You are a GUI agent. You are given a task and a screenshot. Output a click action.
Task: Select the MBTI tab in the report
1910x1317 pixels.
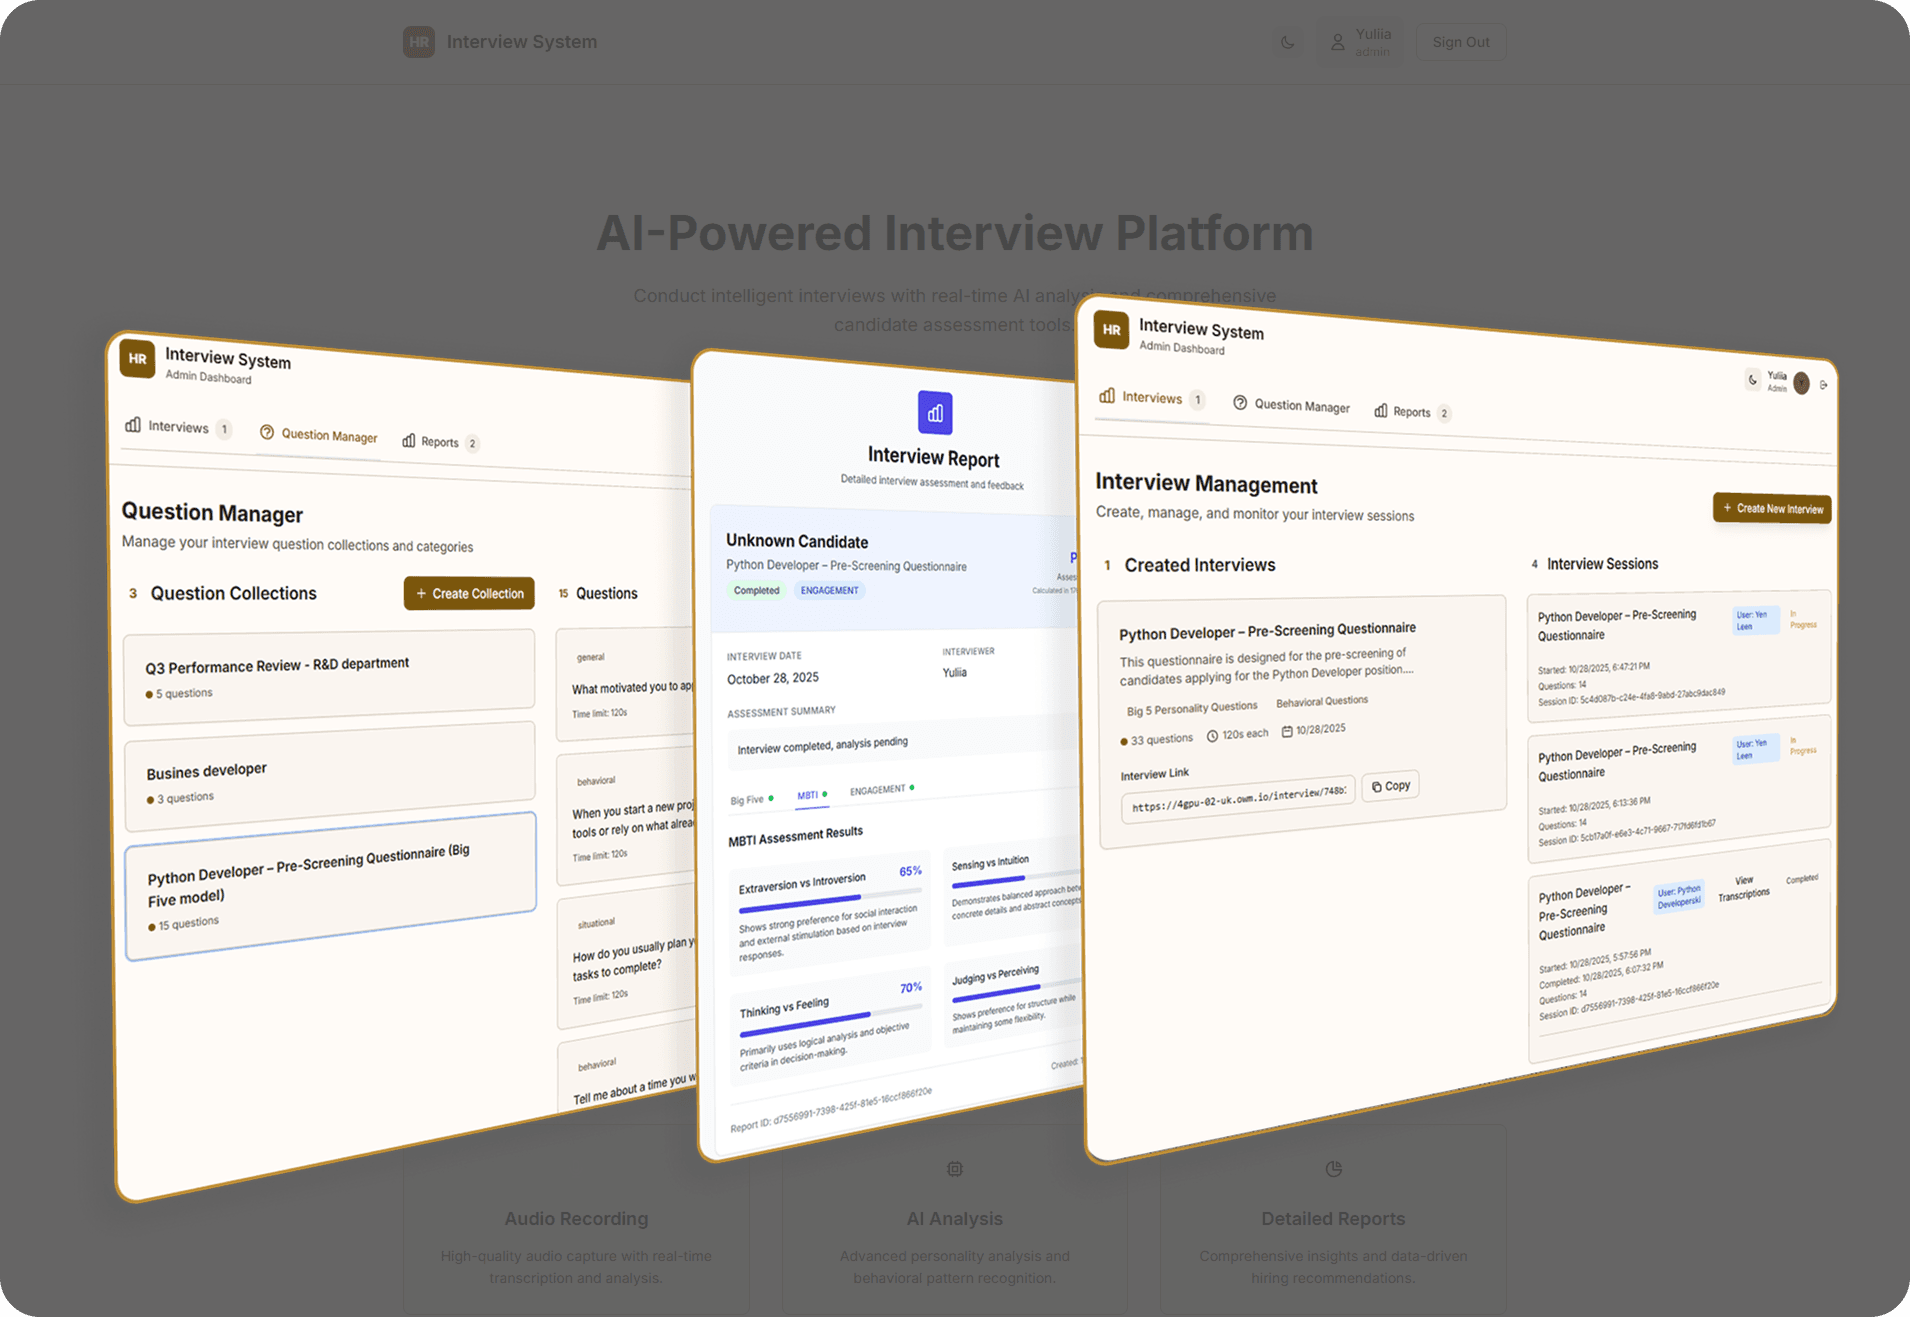[812, 795]
